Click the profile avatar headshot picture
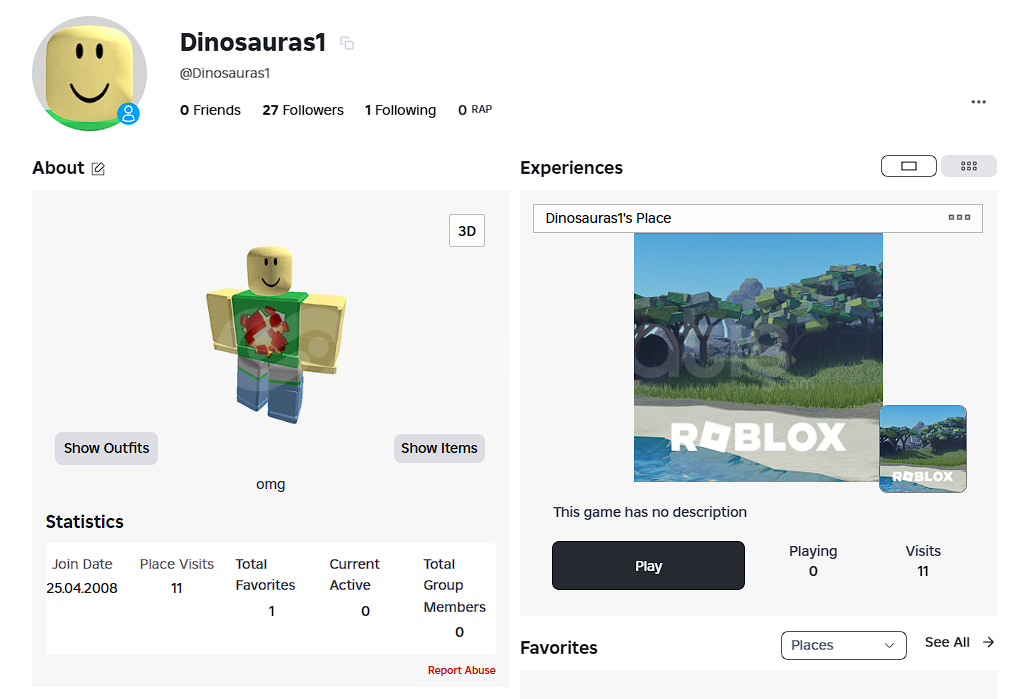This screenshot has width=1030, height=699. point(88,72)
